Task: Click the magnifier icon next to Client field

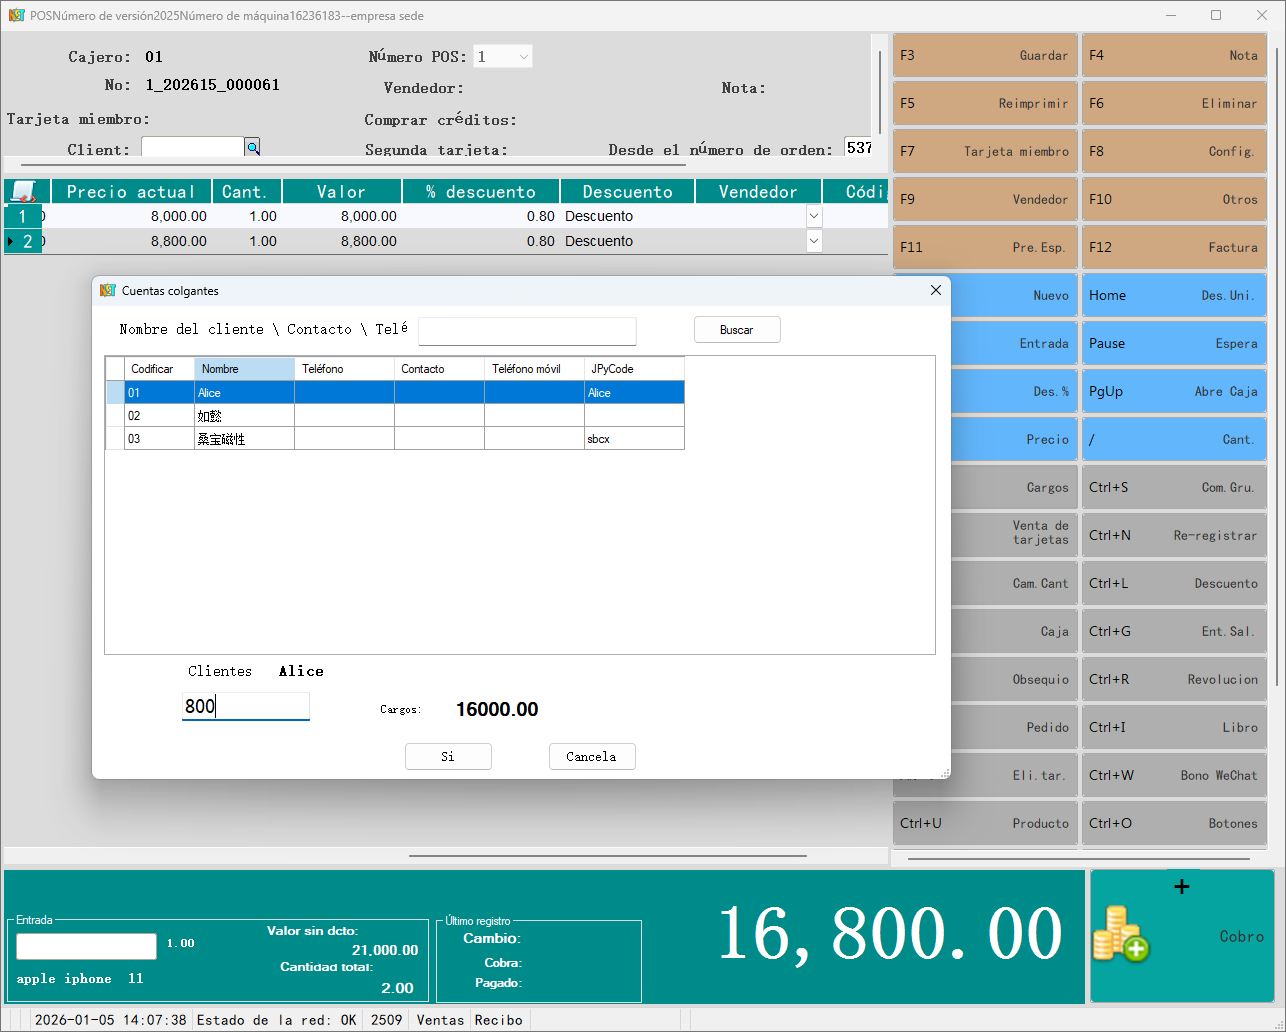Action: coord(253,148)
